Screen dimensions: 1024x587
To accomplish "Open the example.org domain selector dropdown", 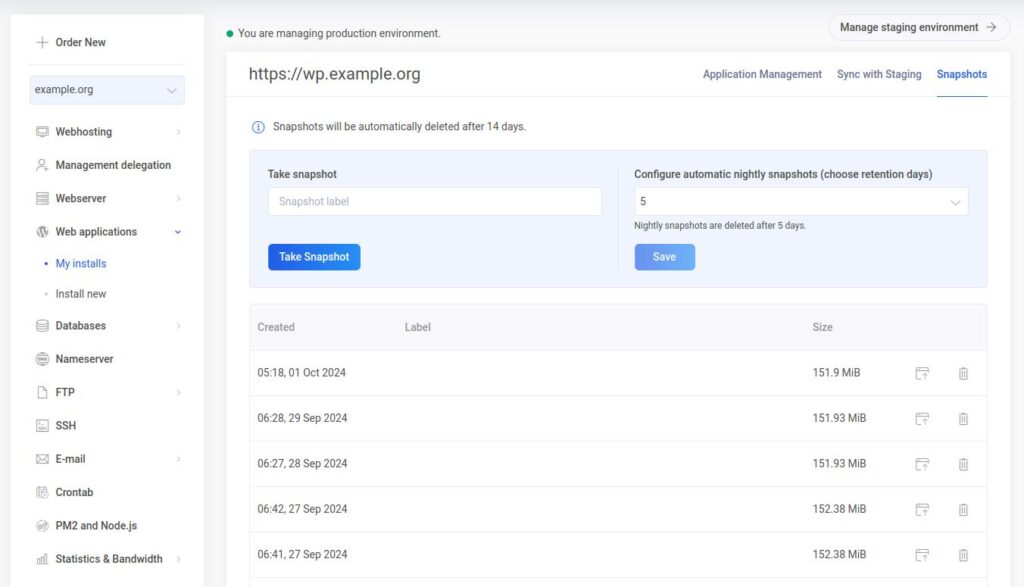I will (107, 90).
